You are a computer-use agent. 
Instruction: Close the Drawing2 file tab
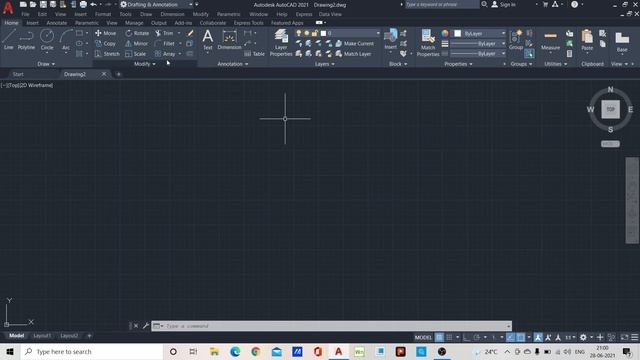pyautogui.click(x=104, y=74)
